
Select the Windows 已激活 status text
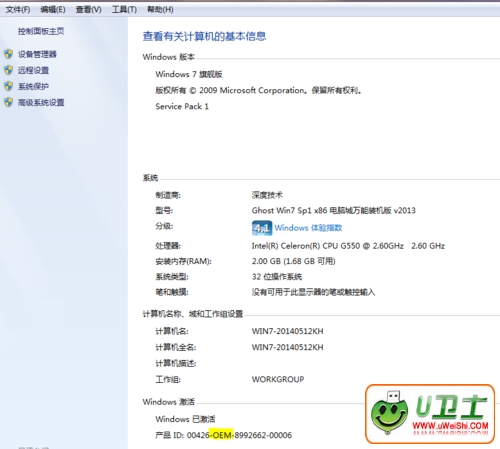tap(185, 419)
